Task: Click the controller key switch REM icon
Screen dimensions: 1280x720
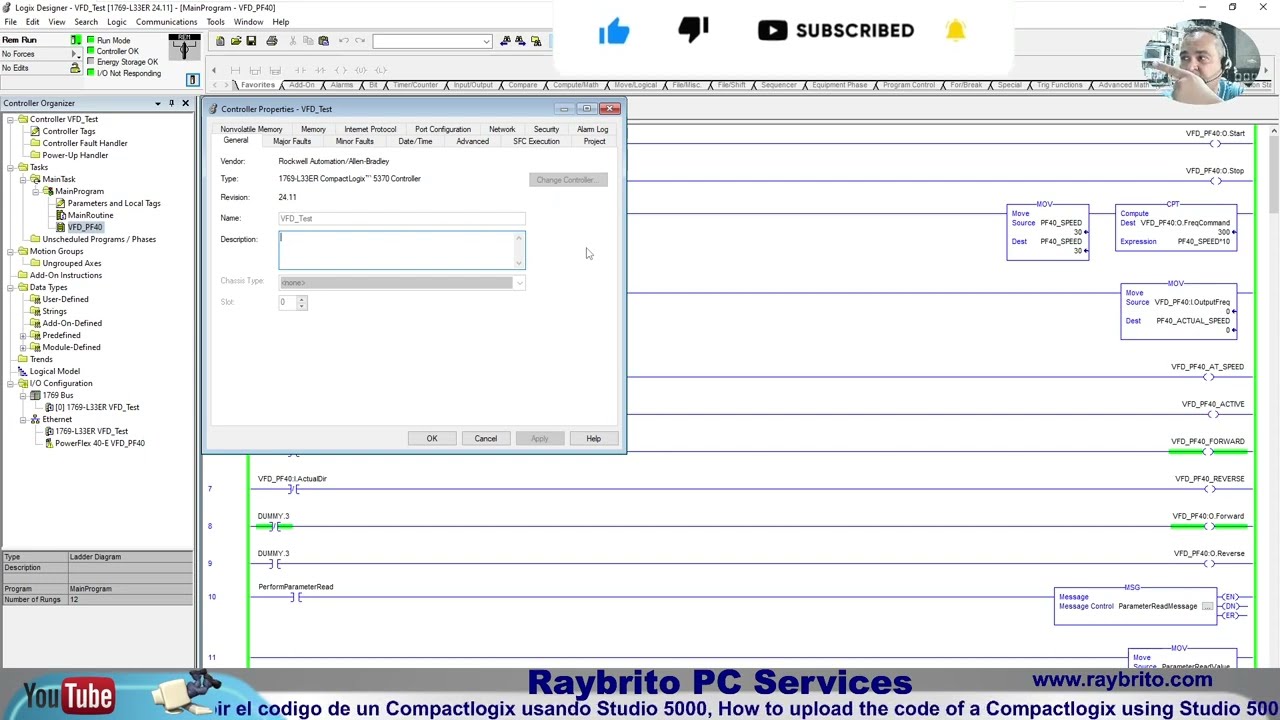Action: tap(184, 46)
